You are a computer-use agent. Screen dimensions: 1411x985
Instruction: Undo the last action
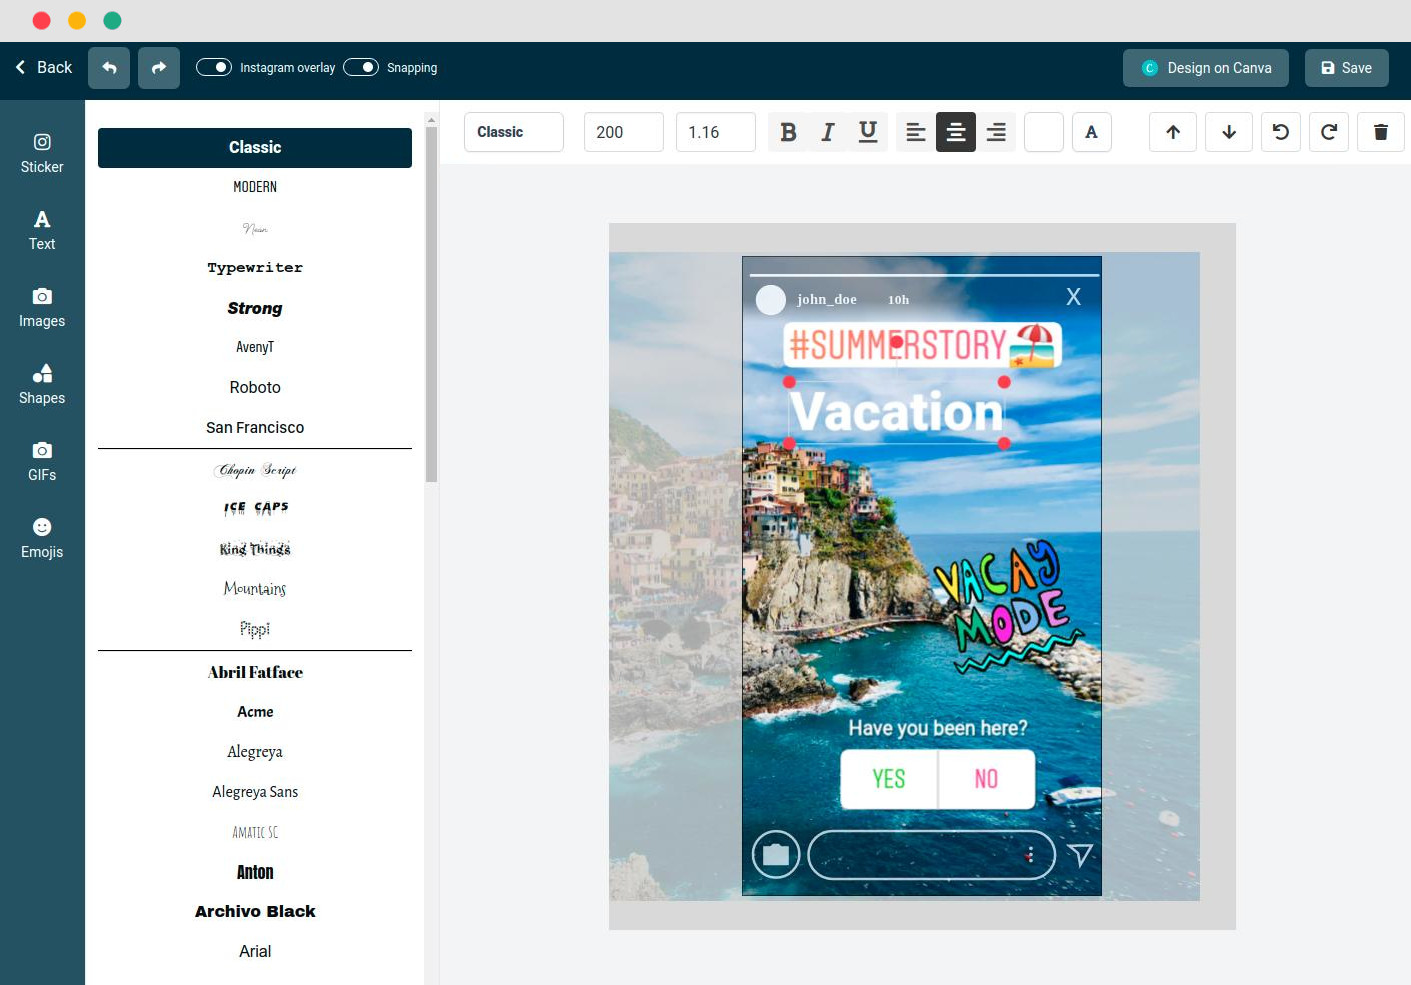109,67
